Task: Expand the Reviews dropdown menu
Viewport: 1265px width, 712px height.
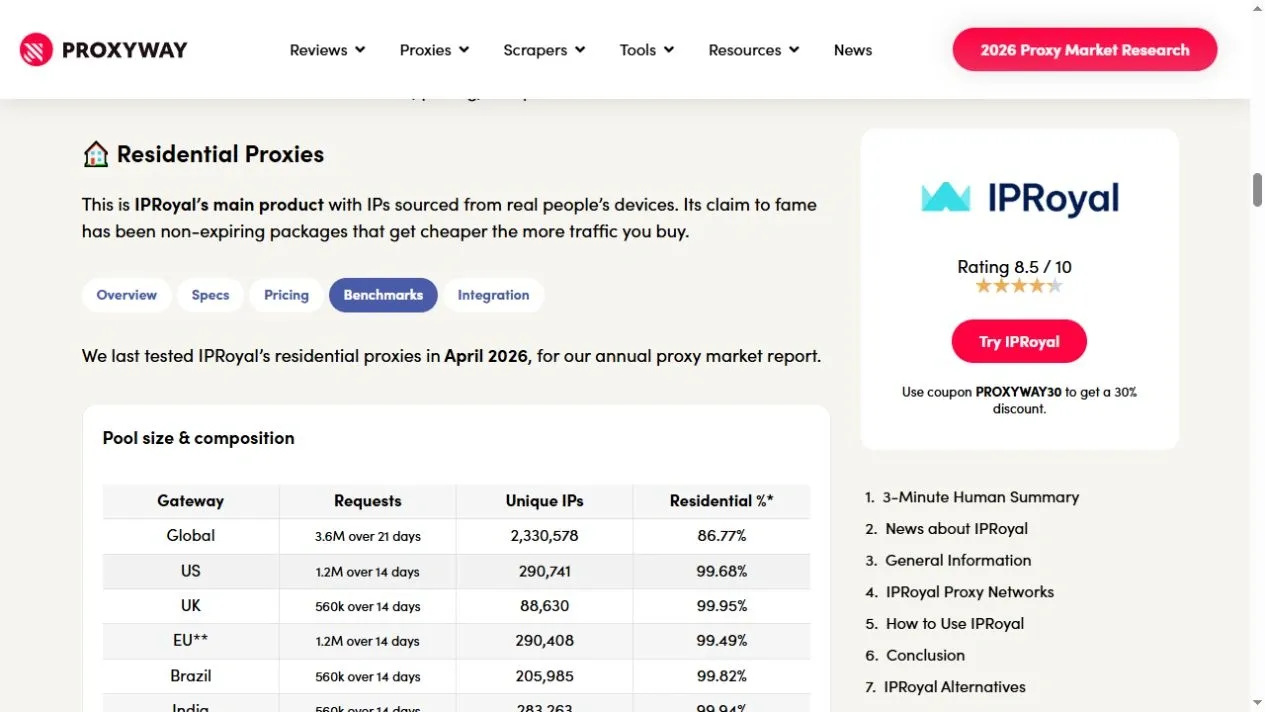Action: (x=327, y=50)
